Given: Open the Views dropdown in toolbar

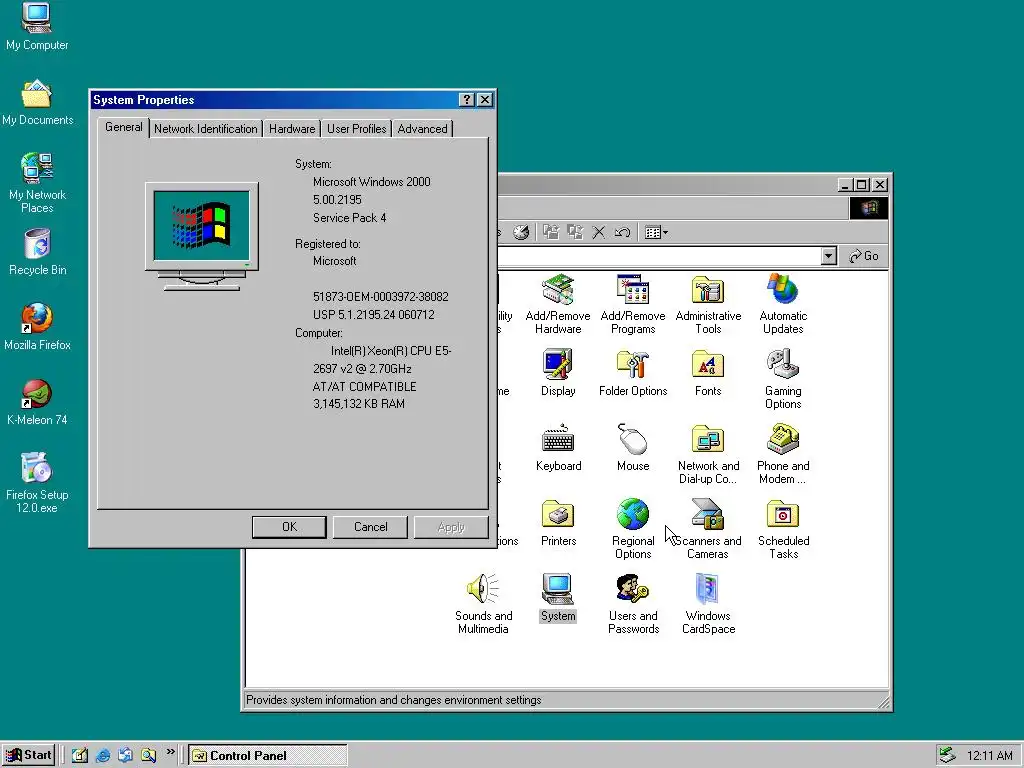Looking at the screenshot, I should pos(656,232).
